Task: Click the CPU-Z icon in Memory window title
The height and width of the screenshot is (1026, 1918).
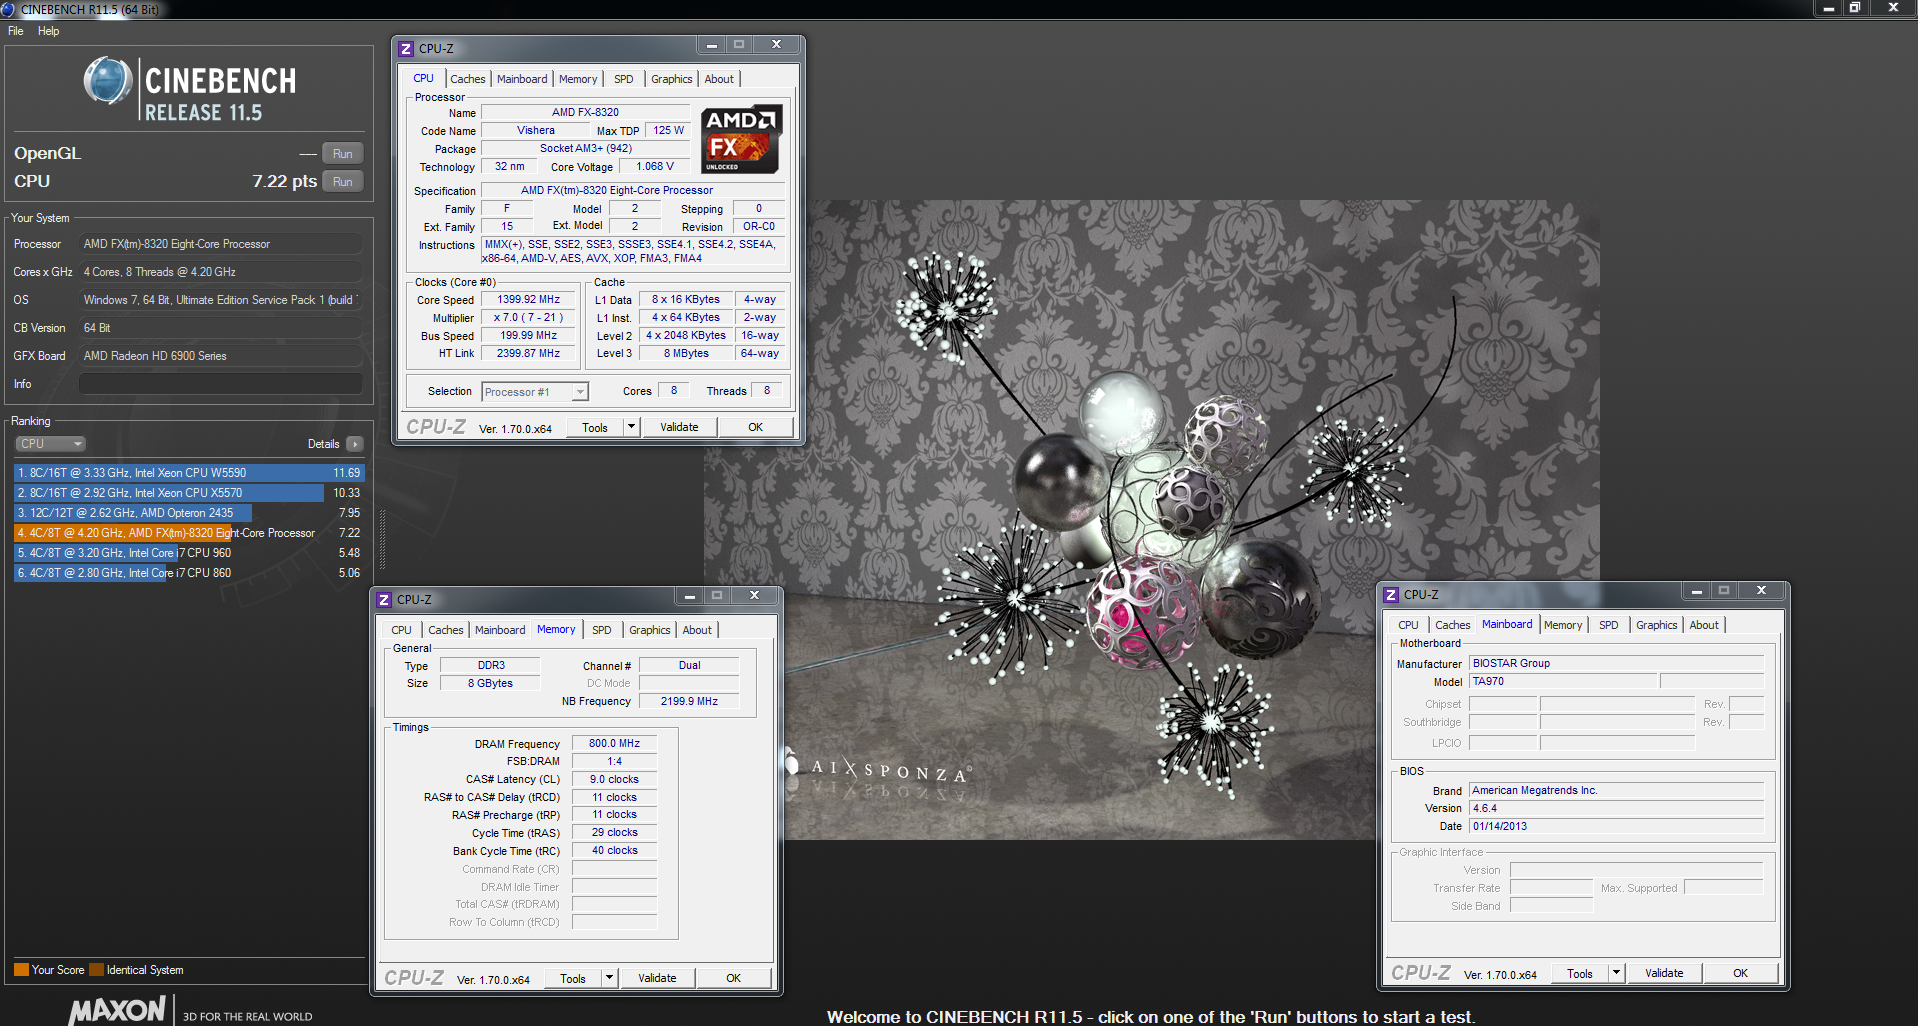Action: (x=384, y=599)
